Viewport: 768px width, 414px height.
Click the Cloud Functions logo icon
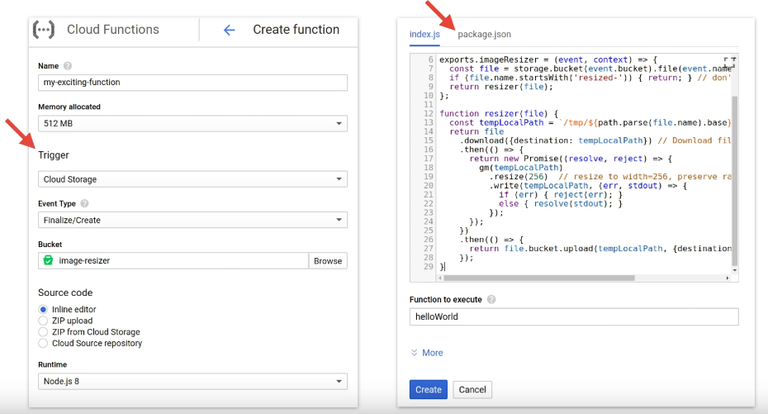pos(44,29)
